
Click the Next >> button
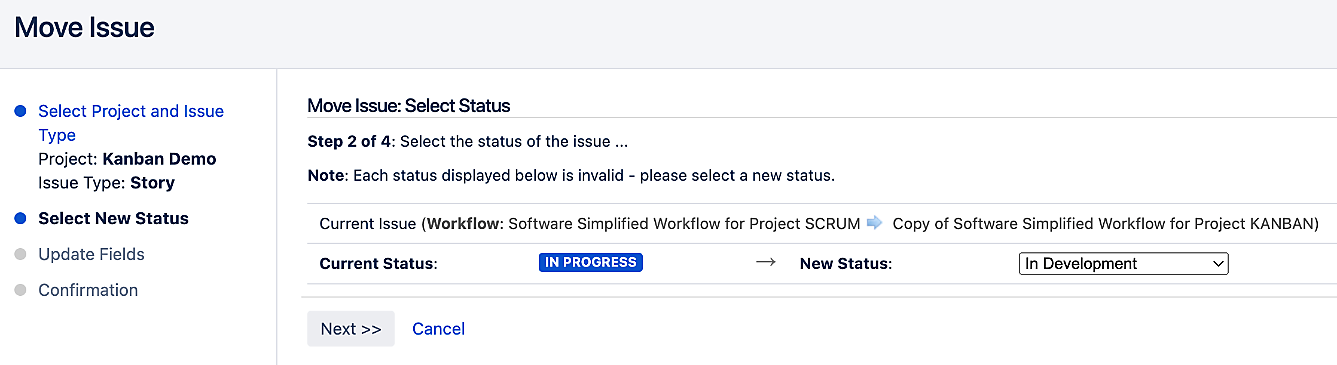(351, 329)
